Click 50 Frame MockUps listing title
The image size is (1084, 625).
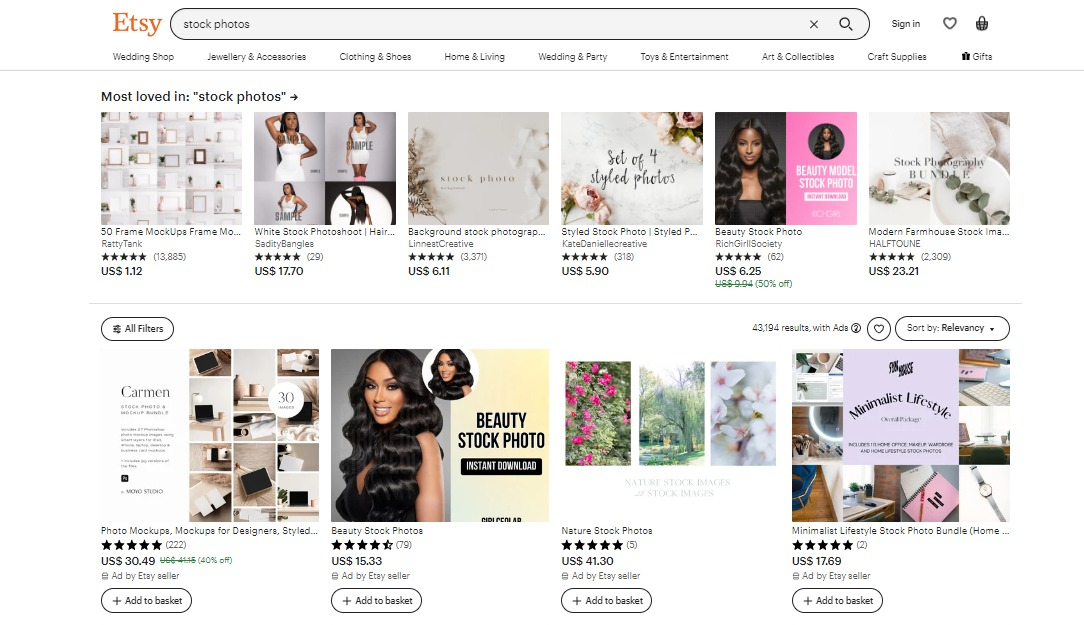point(171,232)
